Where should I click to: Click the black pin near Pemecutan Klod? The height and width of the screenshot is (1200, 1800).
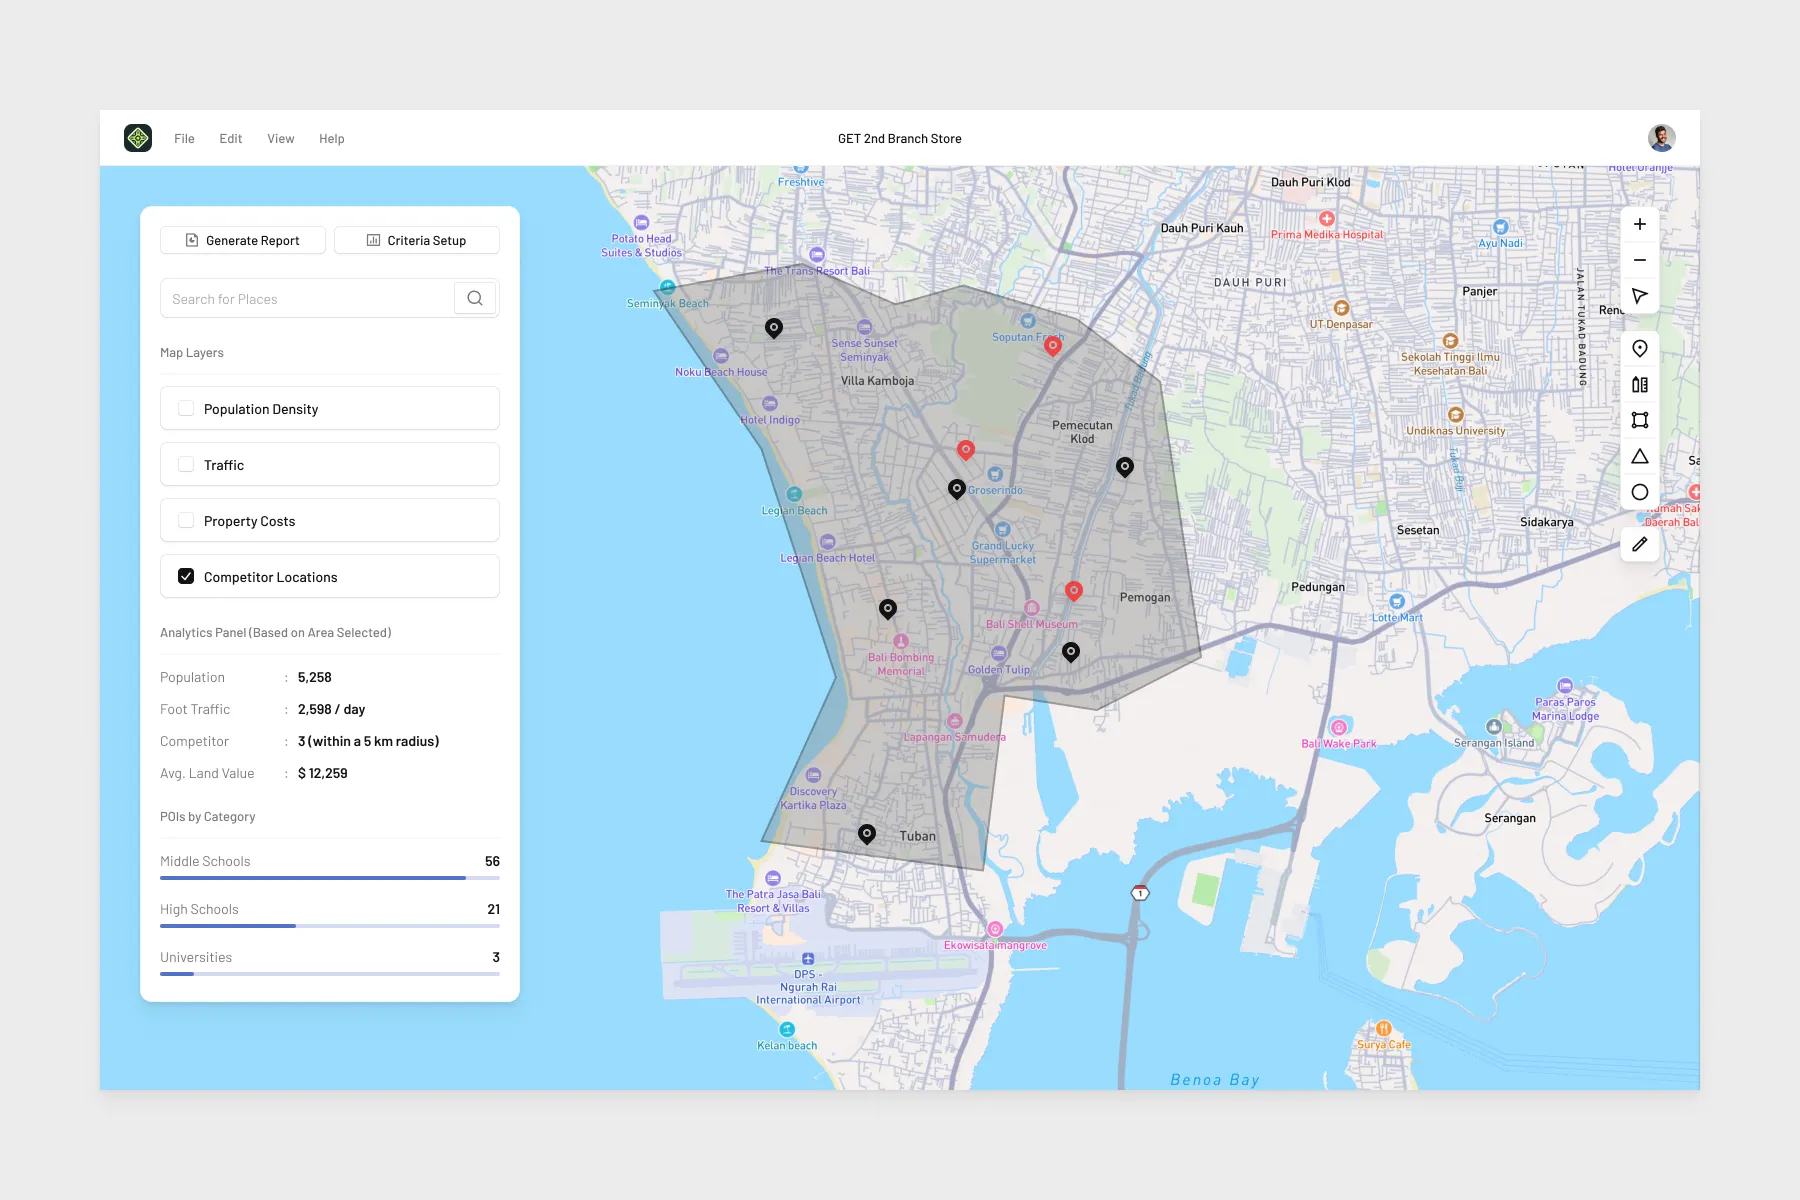tap(1125, 467)
